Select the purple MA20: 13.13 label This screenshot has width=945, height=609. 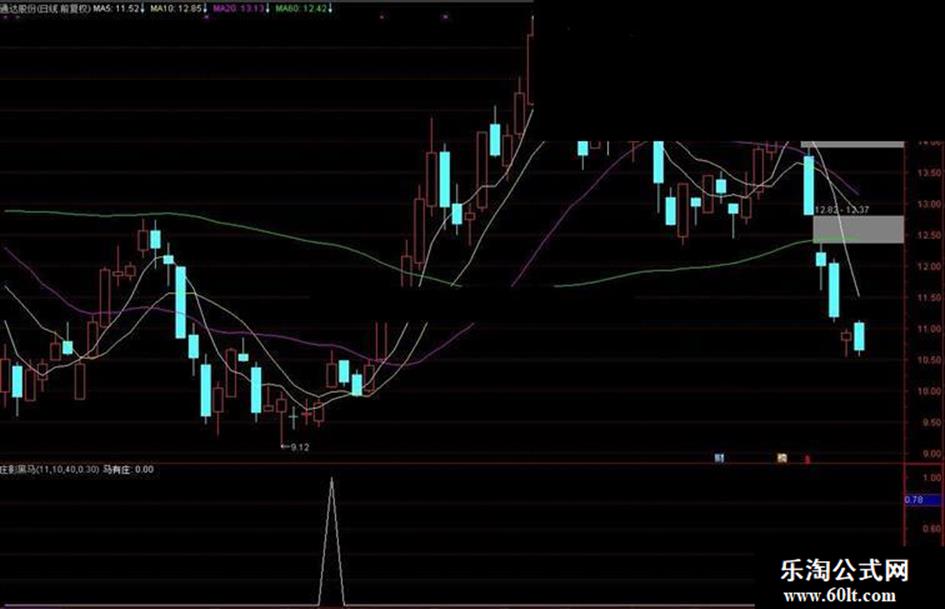point(239,8)
